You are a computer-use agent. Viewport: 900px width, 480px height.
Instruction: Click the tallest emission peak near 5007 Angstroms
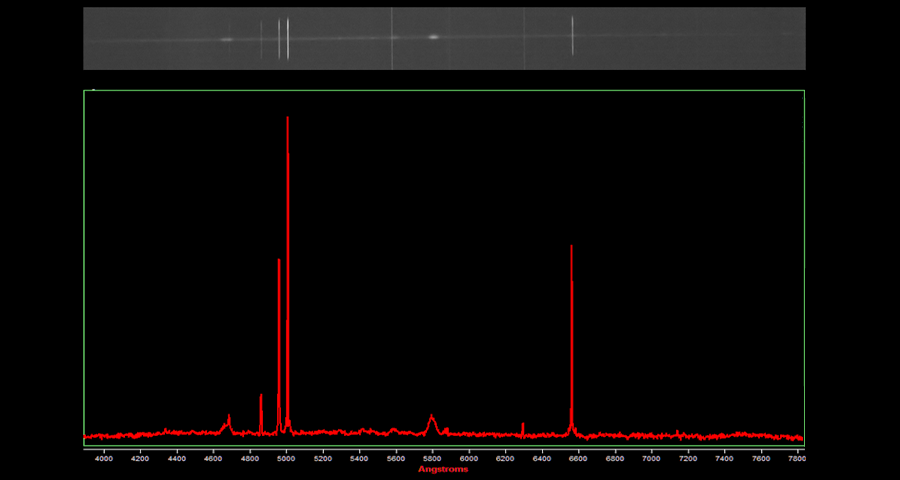point(288,118)
